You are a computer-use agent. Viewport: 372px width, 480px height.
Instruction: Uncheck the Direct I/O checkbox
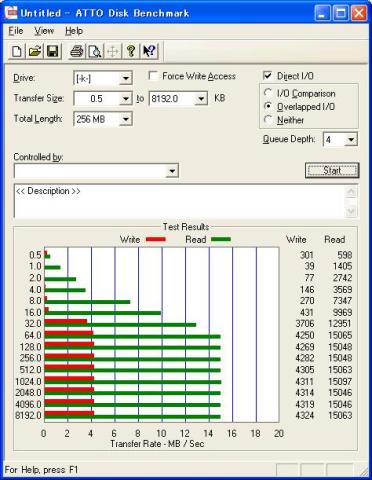pyautogui.click(x=268, y=75)
